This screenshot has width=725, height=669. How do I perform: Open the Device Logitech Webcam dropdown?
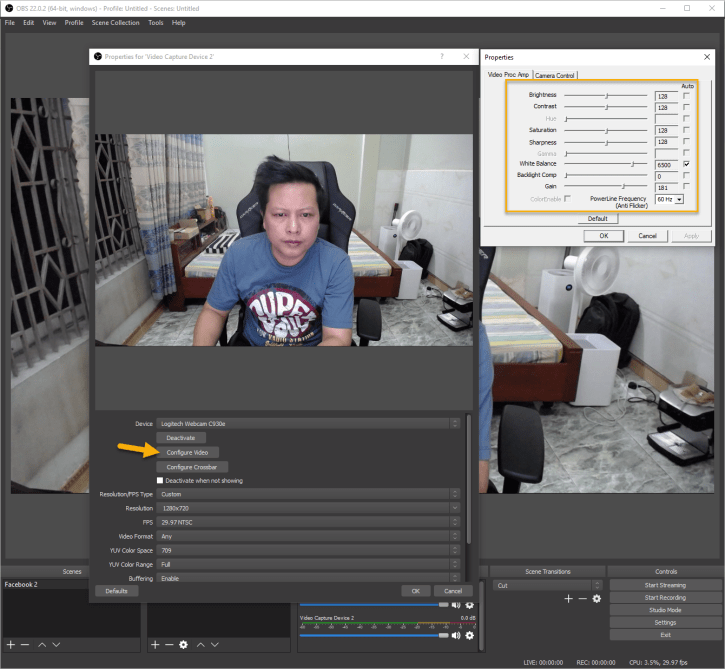308,424
